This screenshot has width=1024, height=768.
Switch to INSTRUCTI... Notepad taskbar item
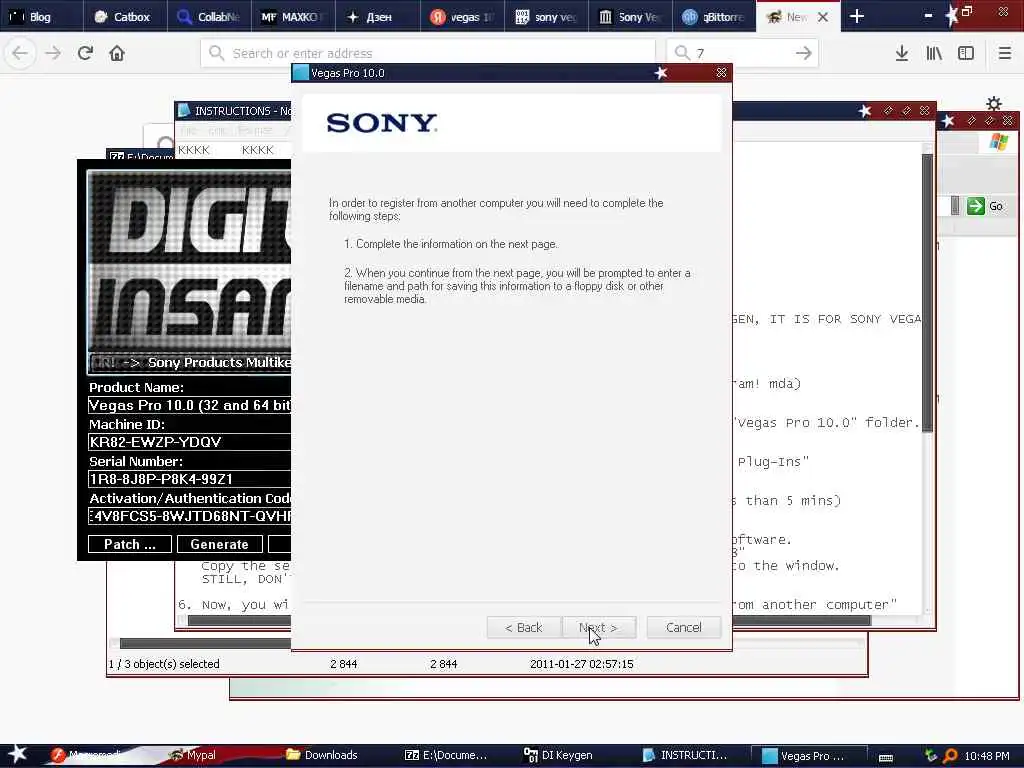(684, 755)
